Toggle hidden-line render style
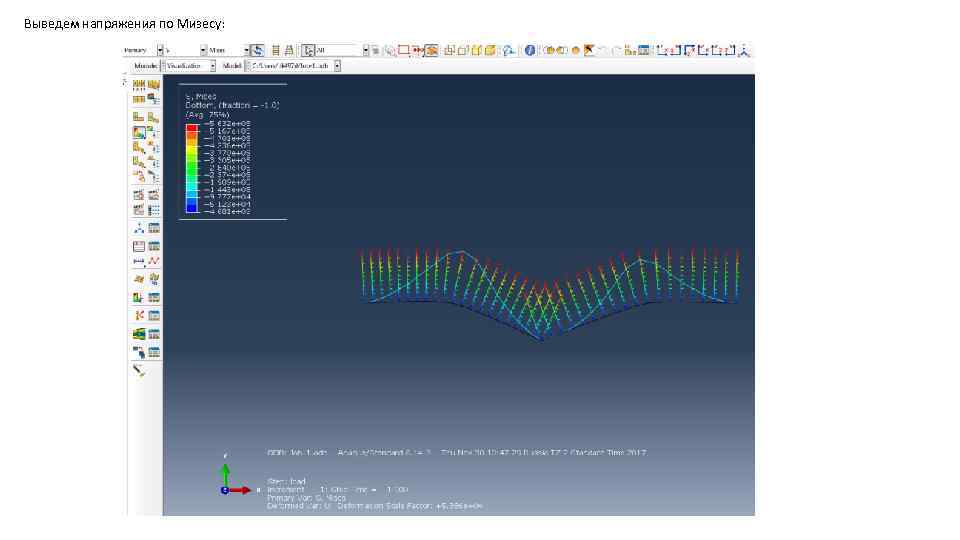 tap(463, 50)
